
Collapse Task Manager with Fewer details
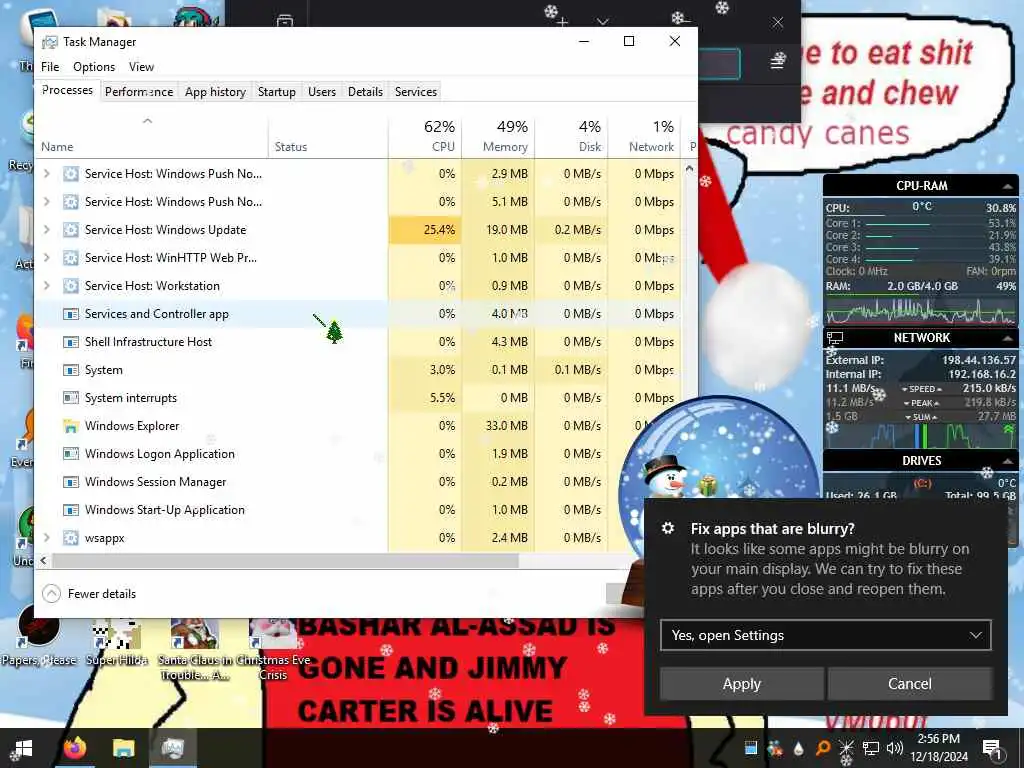click(89, 594)
